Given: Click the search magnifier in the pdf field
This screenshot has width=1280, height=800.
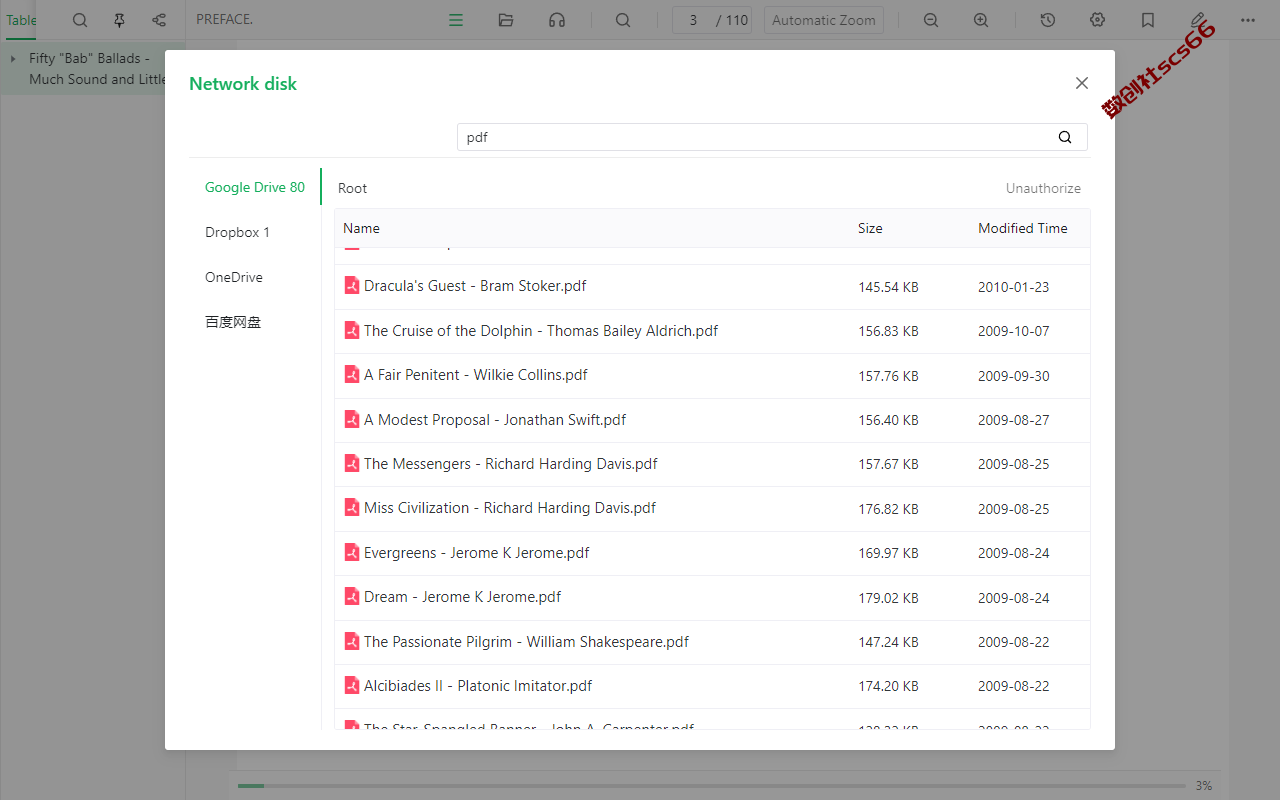Looking at the screenshot, I should 1065,137.
